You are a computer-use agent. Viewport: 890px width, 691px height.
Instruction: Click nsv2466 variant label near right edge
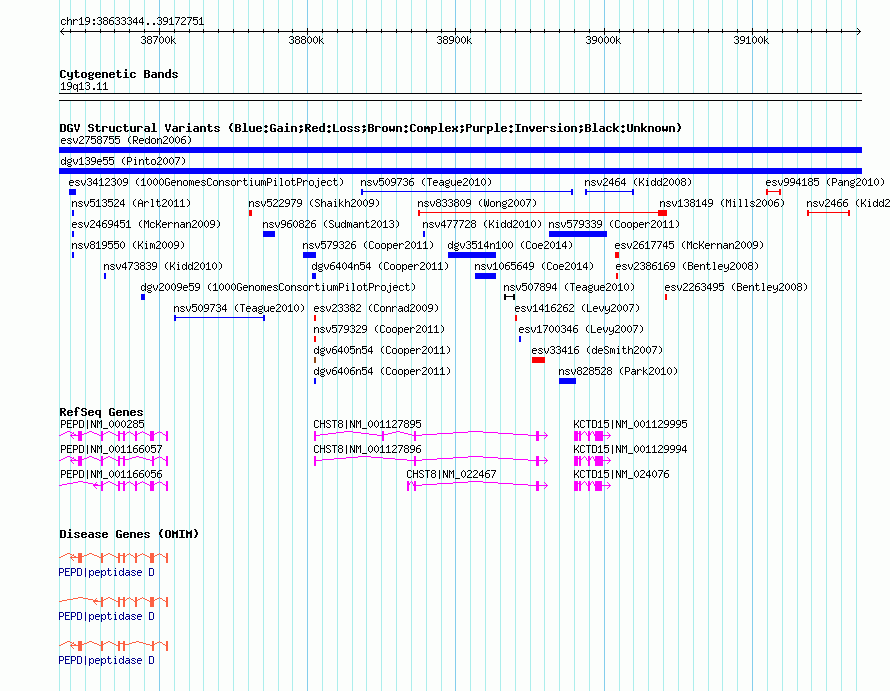[x=847, y=203]
